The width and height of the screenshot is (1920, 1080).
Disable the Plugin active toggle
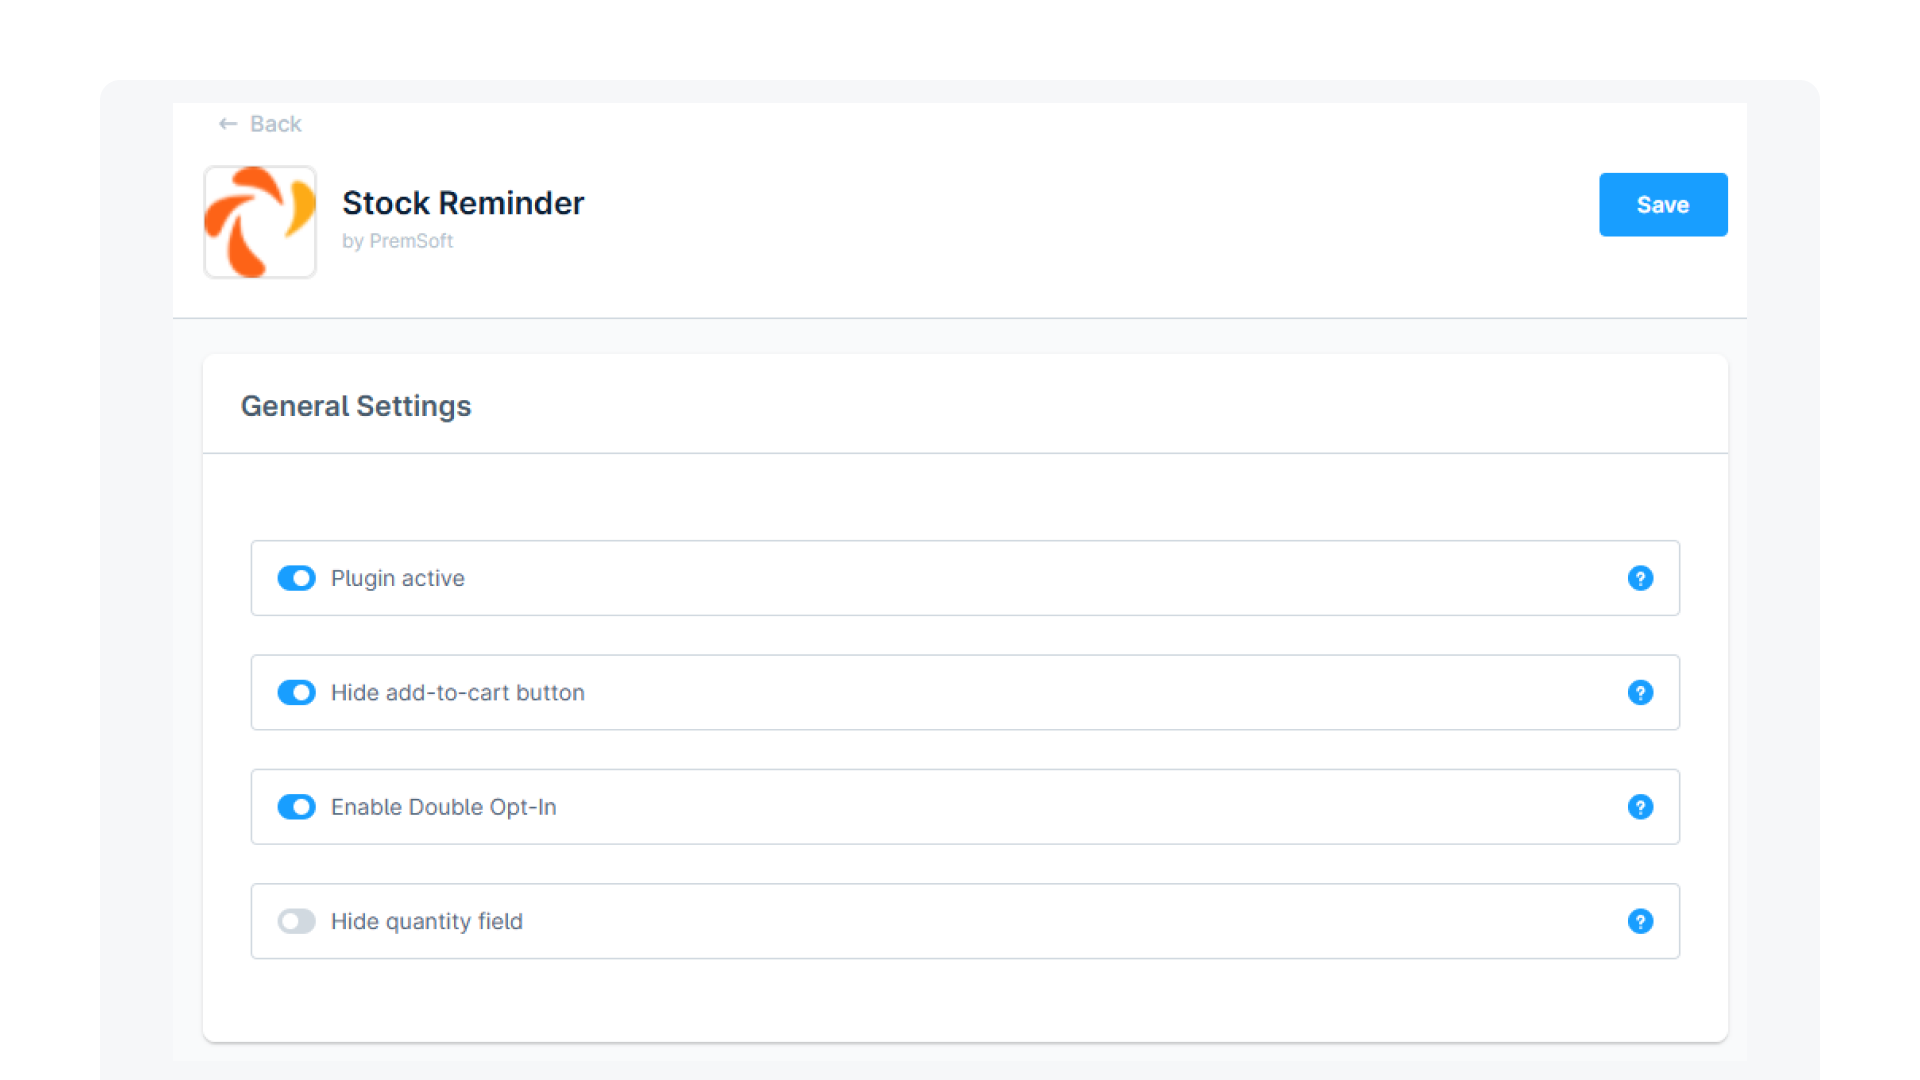296,578
